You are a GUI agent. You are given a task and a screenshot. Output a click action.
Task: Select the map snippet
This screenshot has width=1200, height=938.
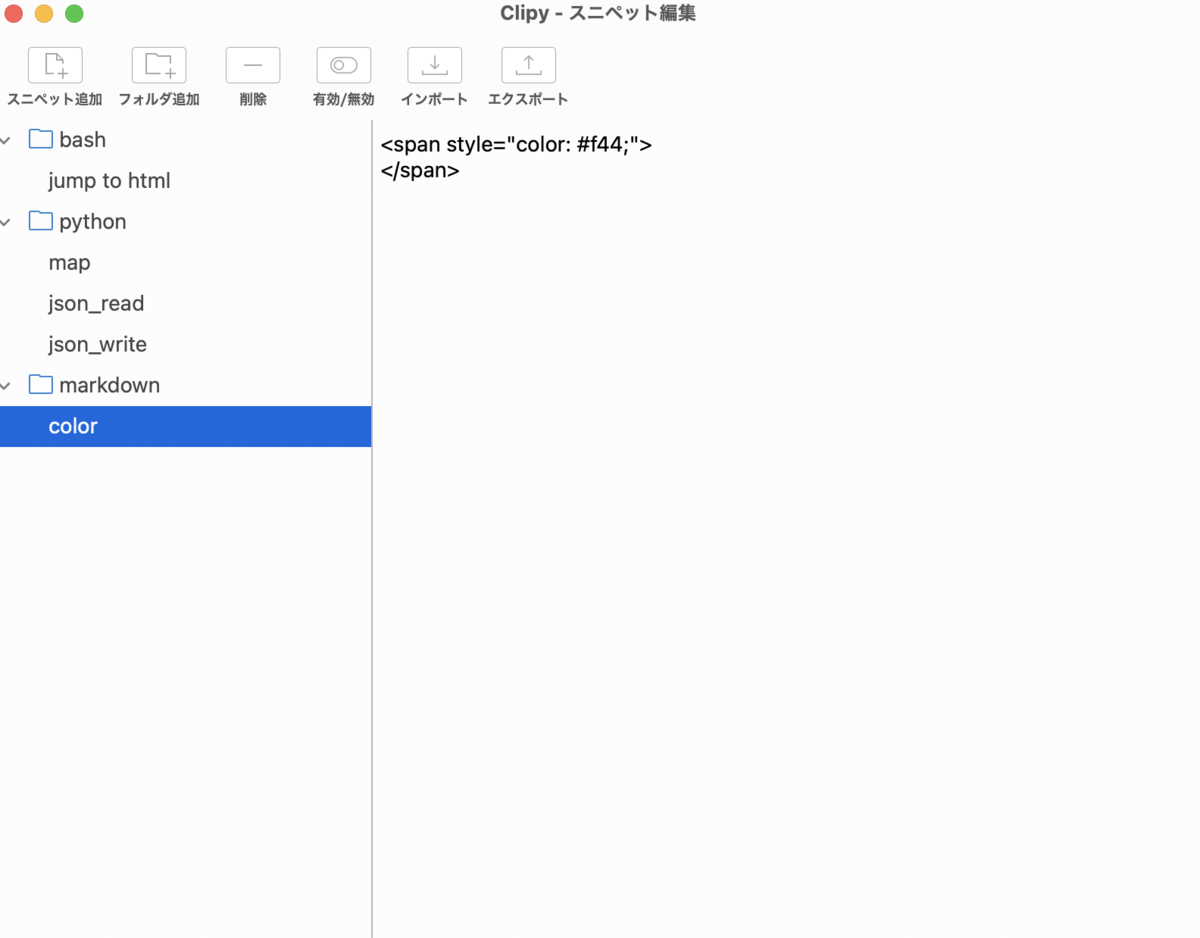pos(69,262)
